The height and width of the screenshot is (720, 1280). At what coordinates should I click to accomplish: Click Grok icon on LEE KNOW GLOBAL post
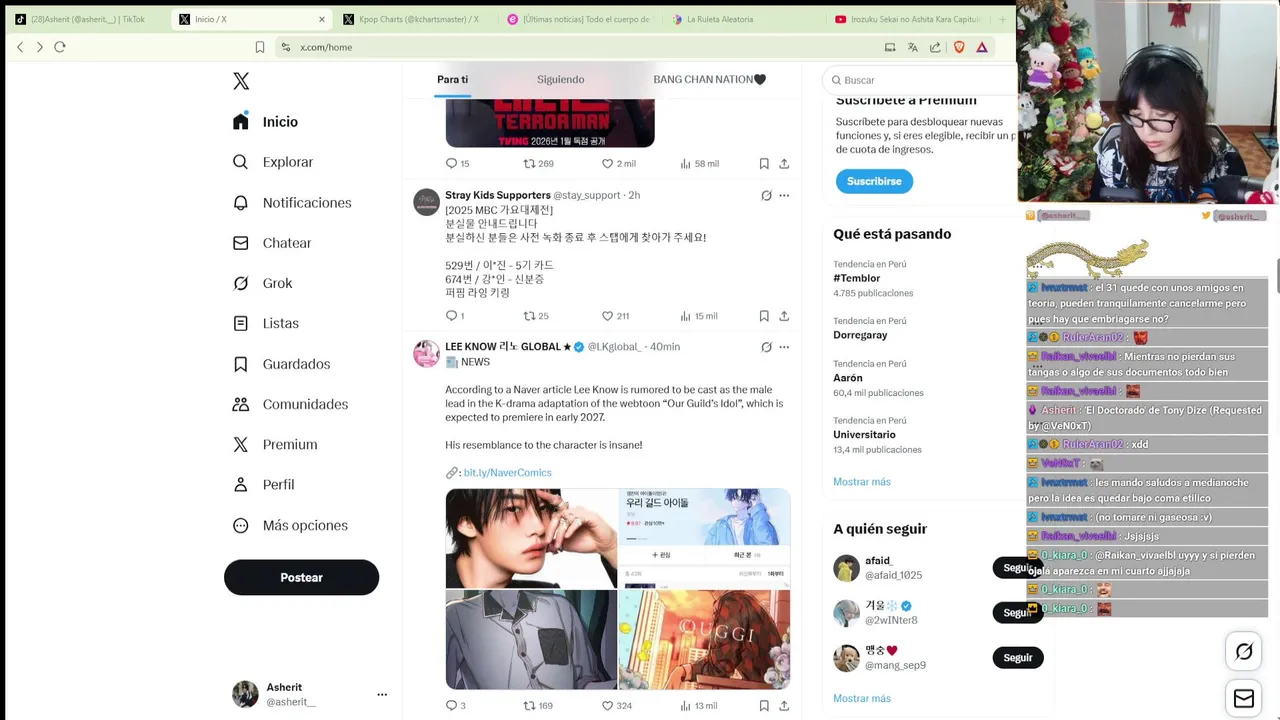(x=766, y=347)
